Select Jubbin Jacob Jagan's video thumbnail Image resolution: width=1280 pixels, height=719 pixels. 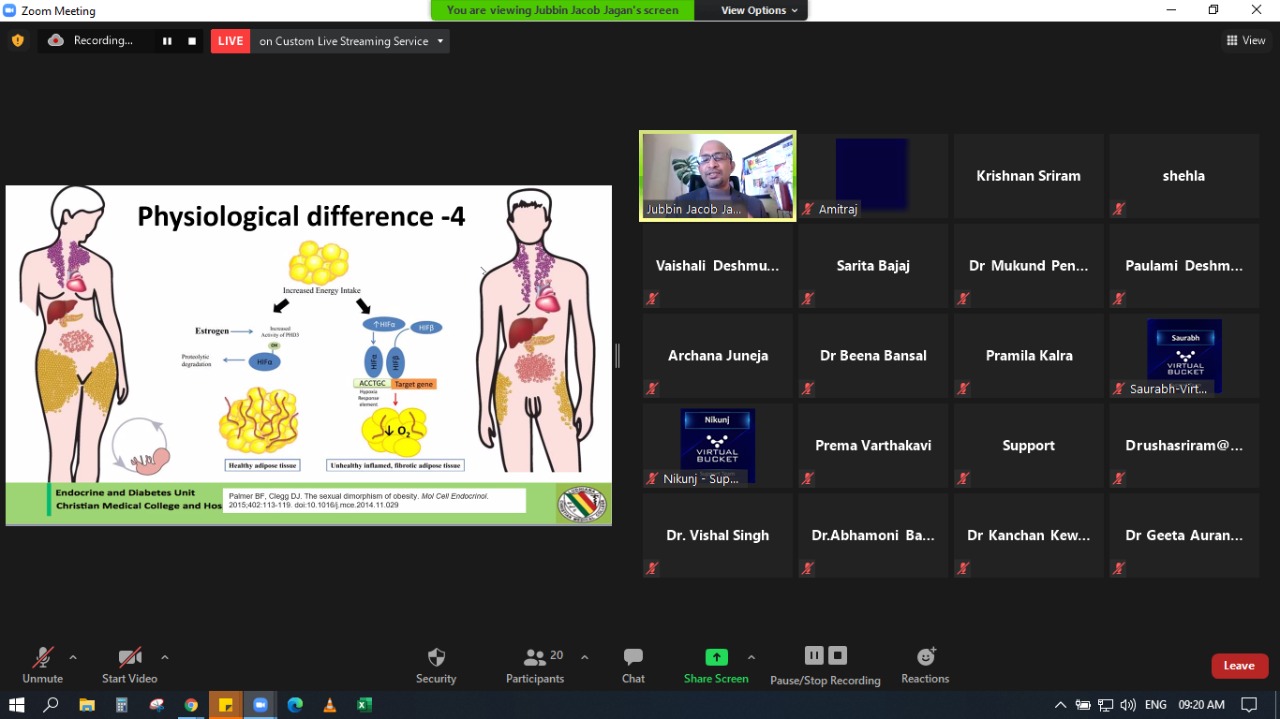click(717, 176)
